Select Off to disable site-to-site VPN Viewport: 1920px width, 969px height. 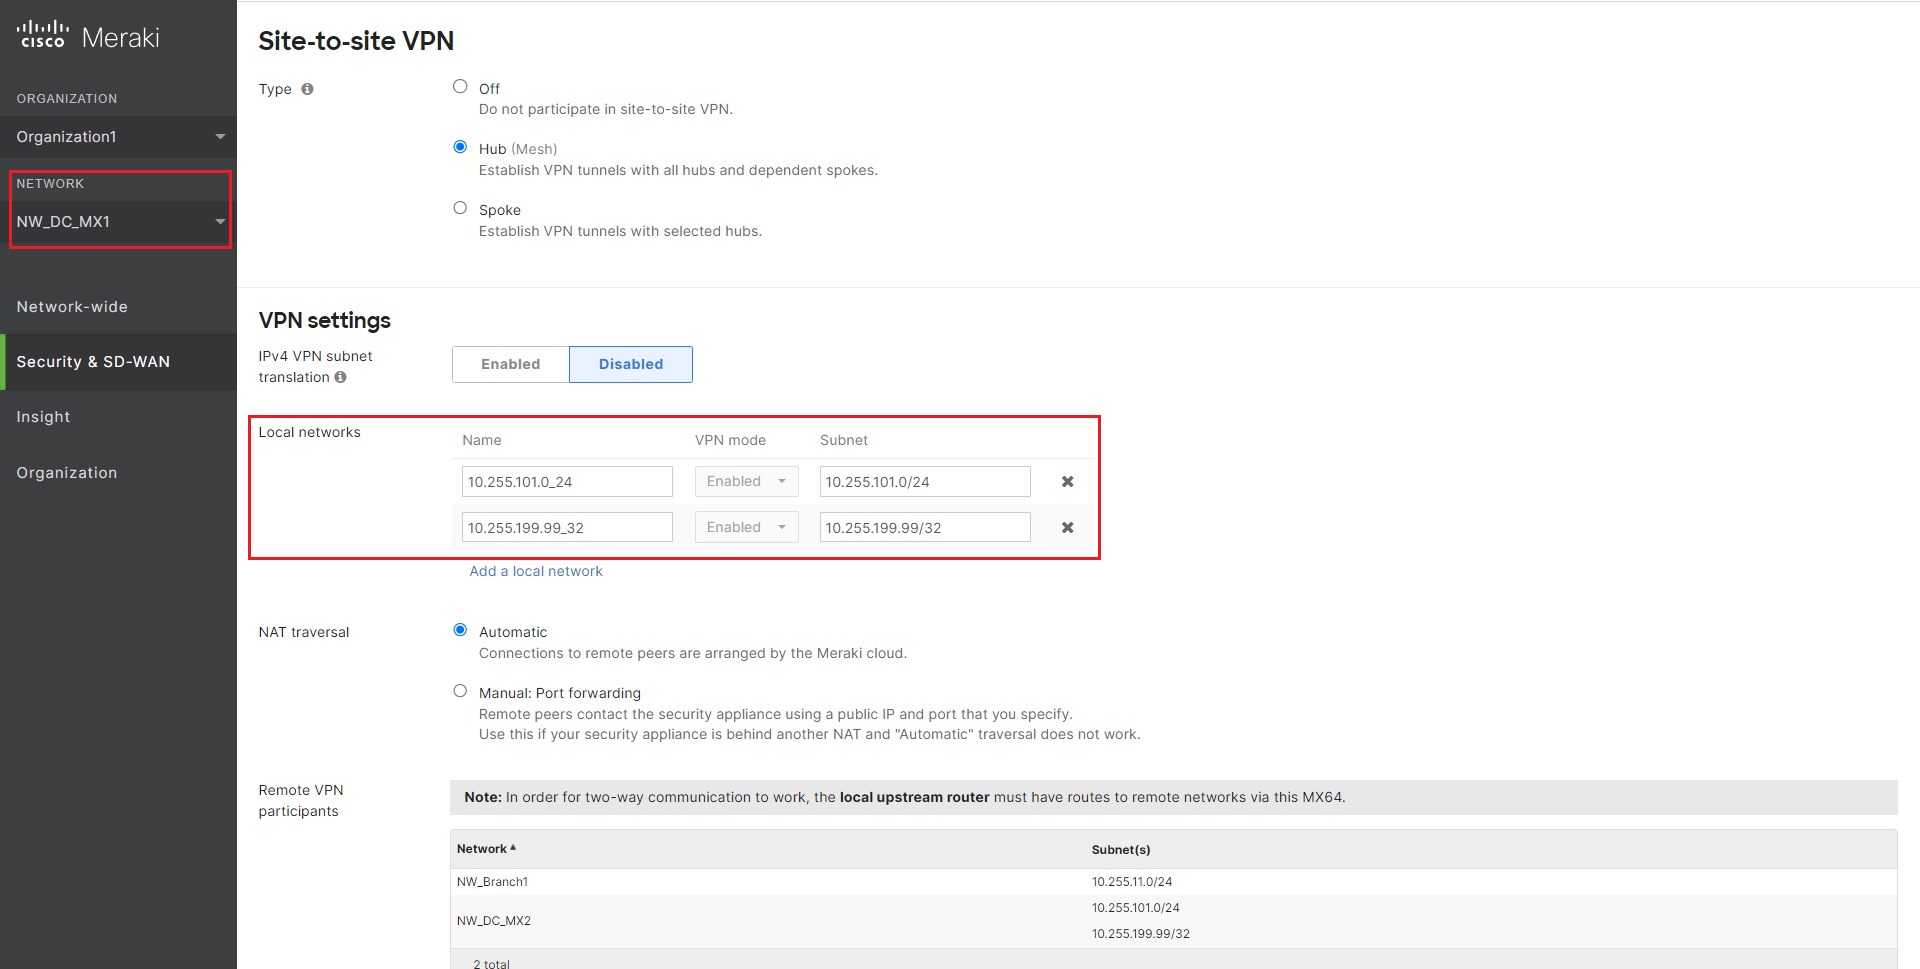tap(460, 86)
